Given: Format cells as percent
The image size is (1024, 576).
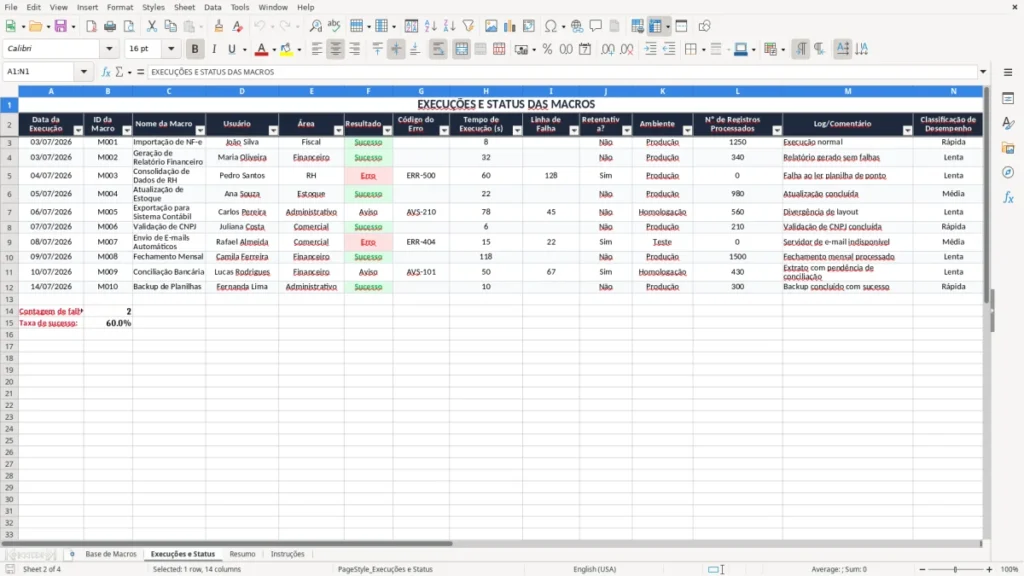Looking at the screenshot, I should 547,49.
